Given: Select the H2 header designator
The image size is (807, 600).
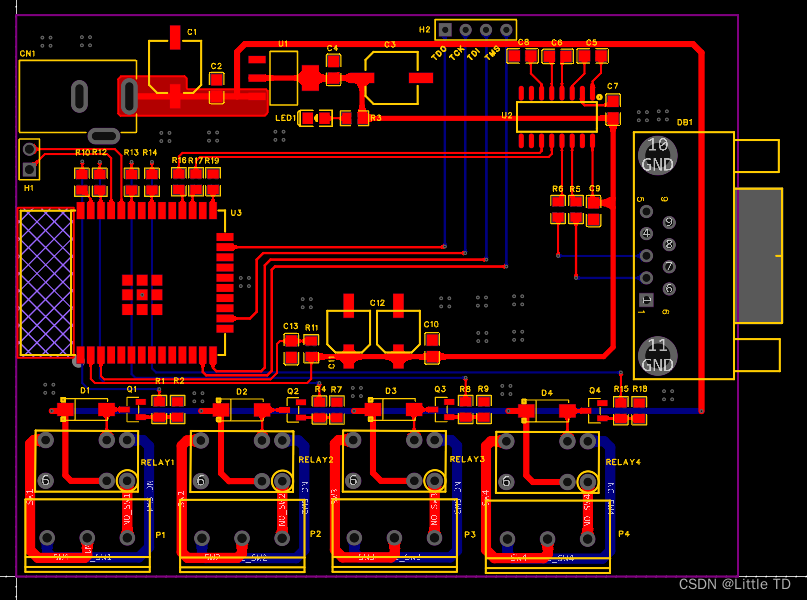Looking at the screenshot, I should pyautogui.click(x=425, y=30).
